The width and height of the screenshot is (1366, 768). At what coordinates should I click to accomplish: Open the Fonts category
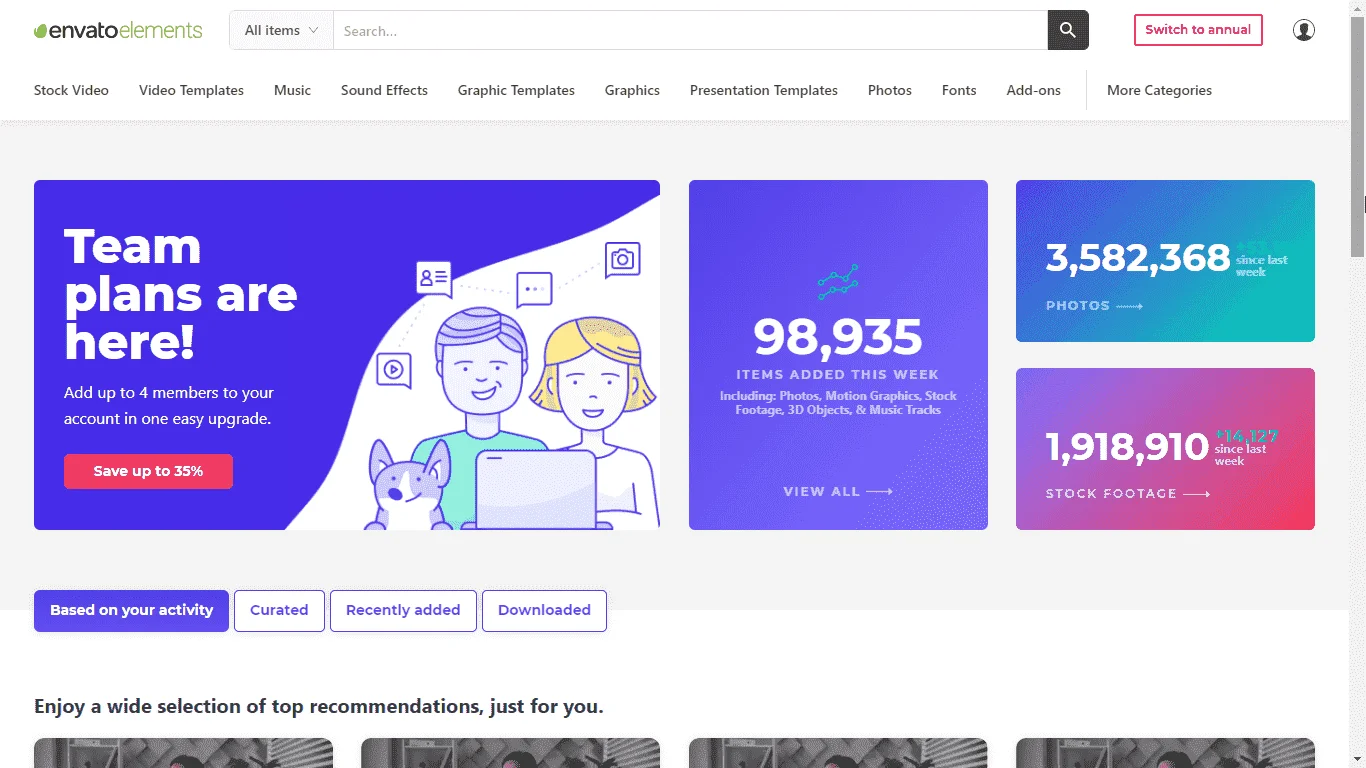959,90
